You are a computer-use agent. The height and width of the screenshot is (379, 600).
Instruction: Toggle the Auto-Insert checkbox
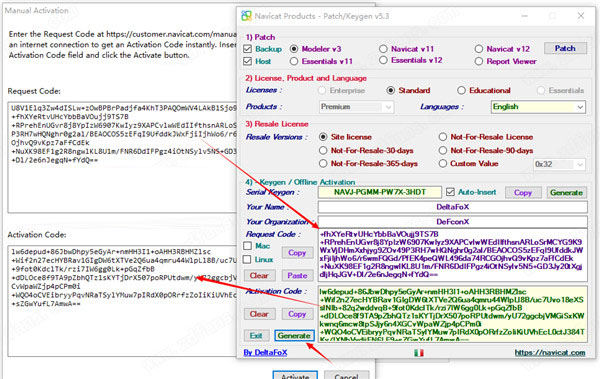(450, 192)
